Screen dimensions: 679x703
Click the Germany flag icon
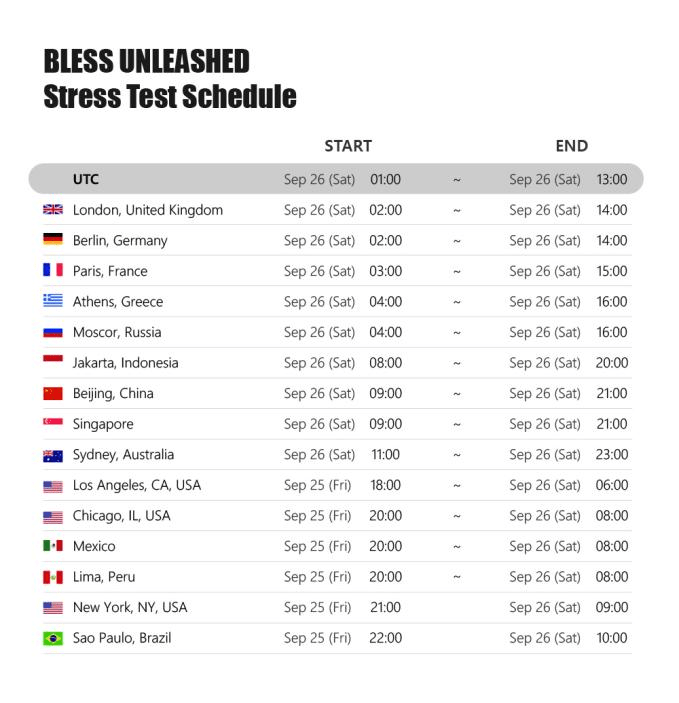(53, 239)
